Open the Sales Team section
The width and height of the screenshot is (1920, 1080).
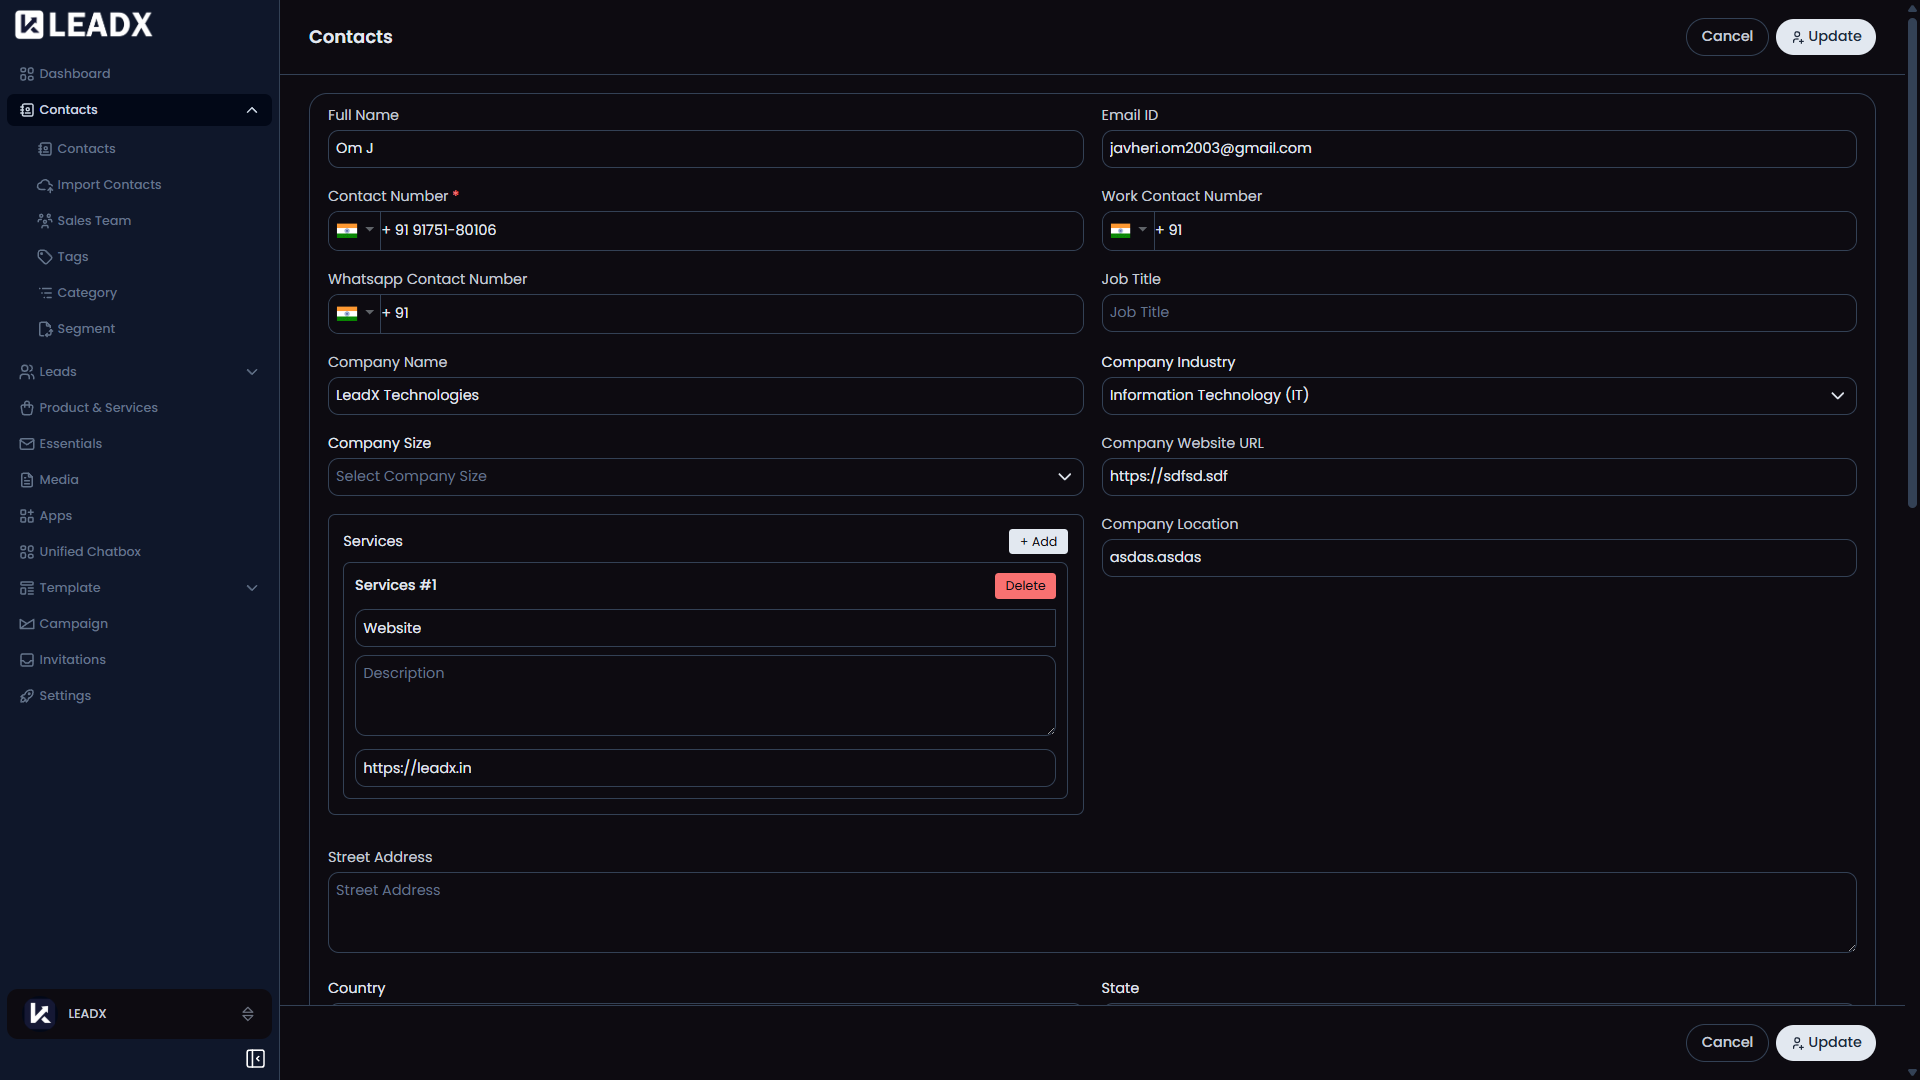point(93,220)
